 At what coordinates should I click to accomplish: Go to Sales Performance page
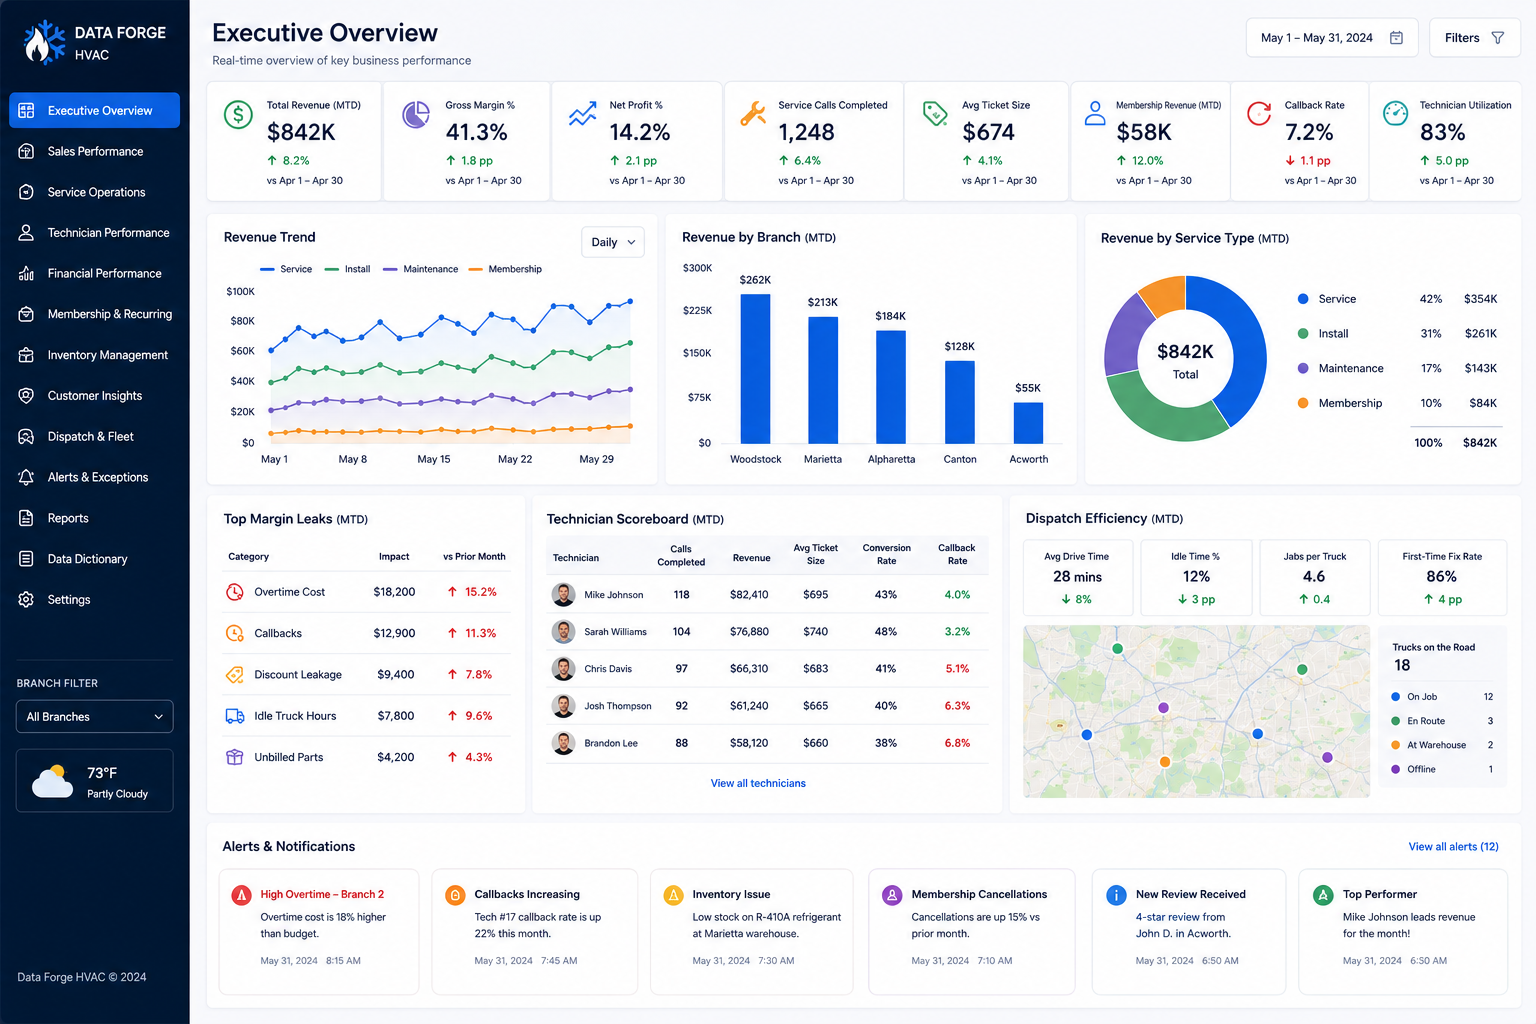pyautogui.click(x=95, y=151)
